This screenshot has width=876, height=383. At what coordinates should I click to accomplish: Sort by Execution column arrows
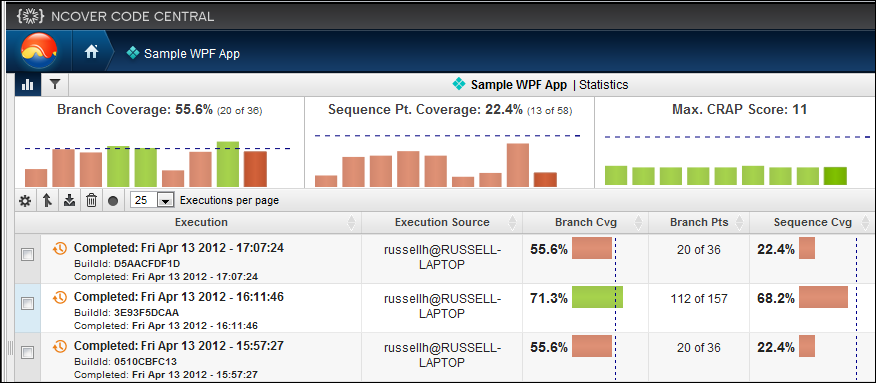(351, 223)
